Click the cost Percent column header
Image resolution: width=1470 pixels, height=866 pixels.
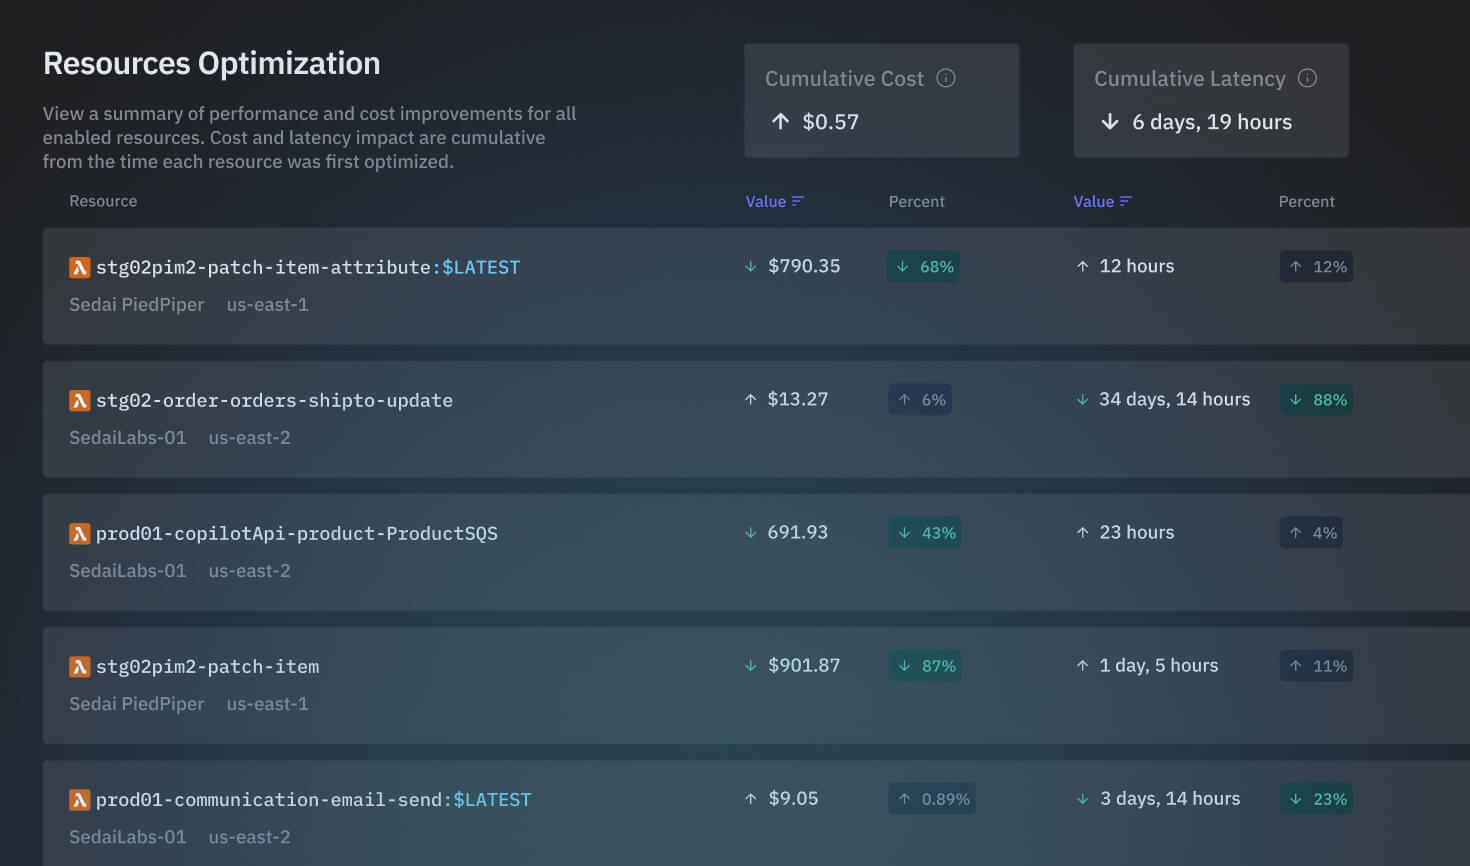click(x=916, y=201)
